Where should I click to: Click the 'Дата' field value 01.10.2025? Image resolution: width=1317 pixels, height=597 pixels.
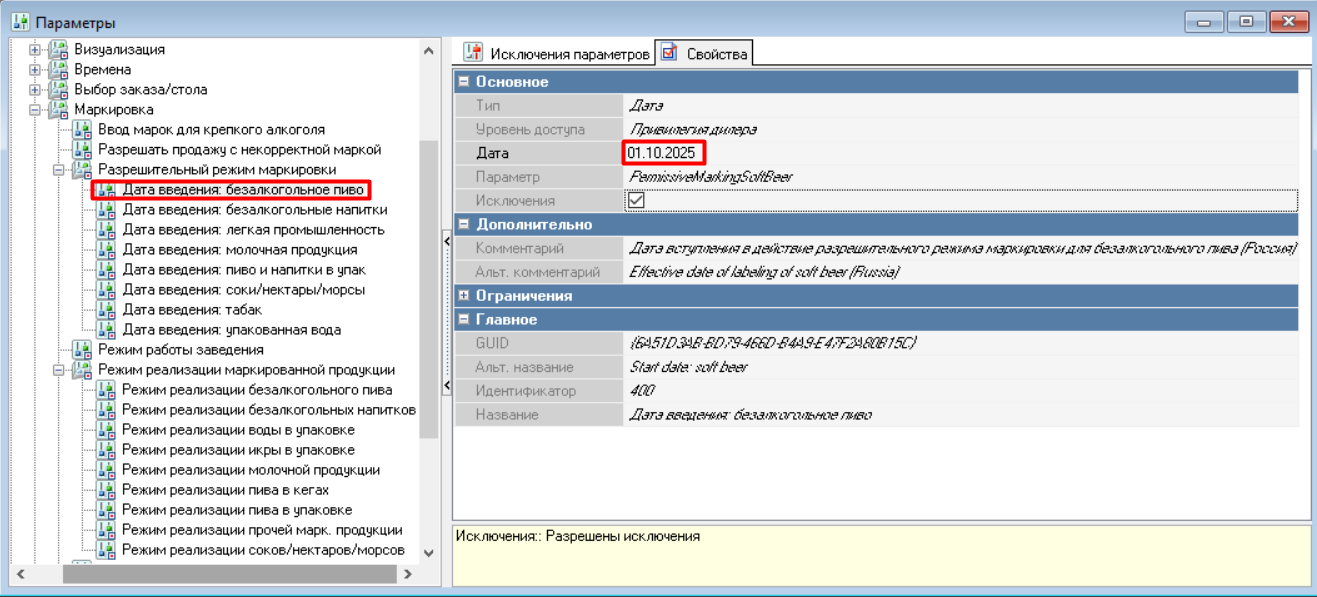pos(662,153)
